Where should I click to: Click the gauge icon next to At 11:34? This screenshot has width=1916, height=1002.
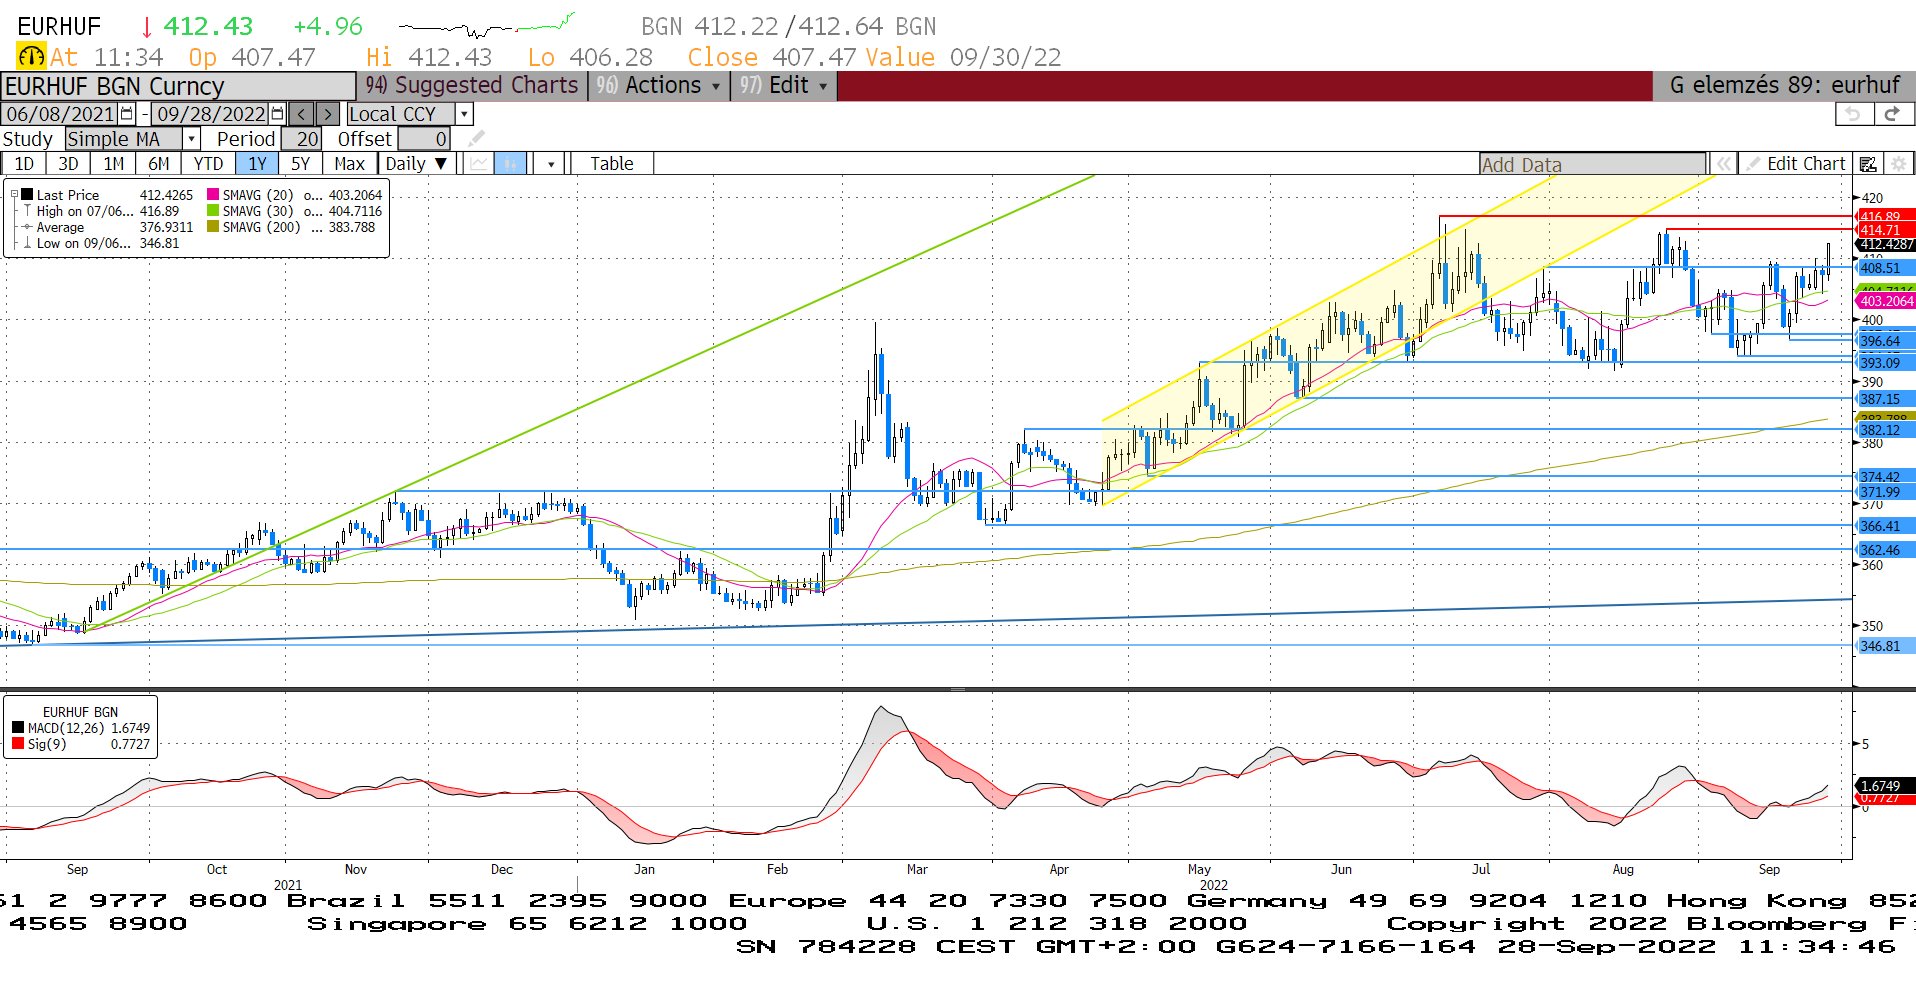point(31,57)
